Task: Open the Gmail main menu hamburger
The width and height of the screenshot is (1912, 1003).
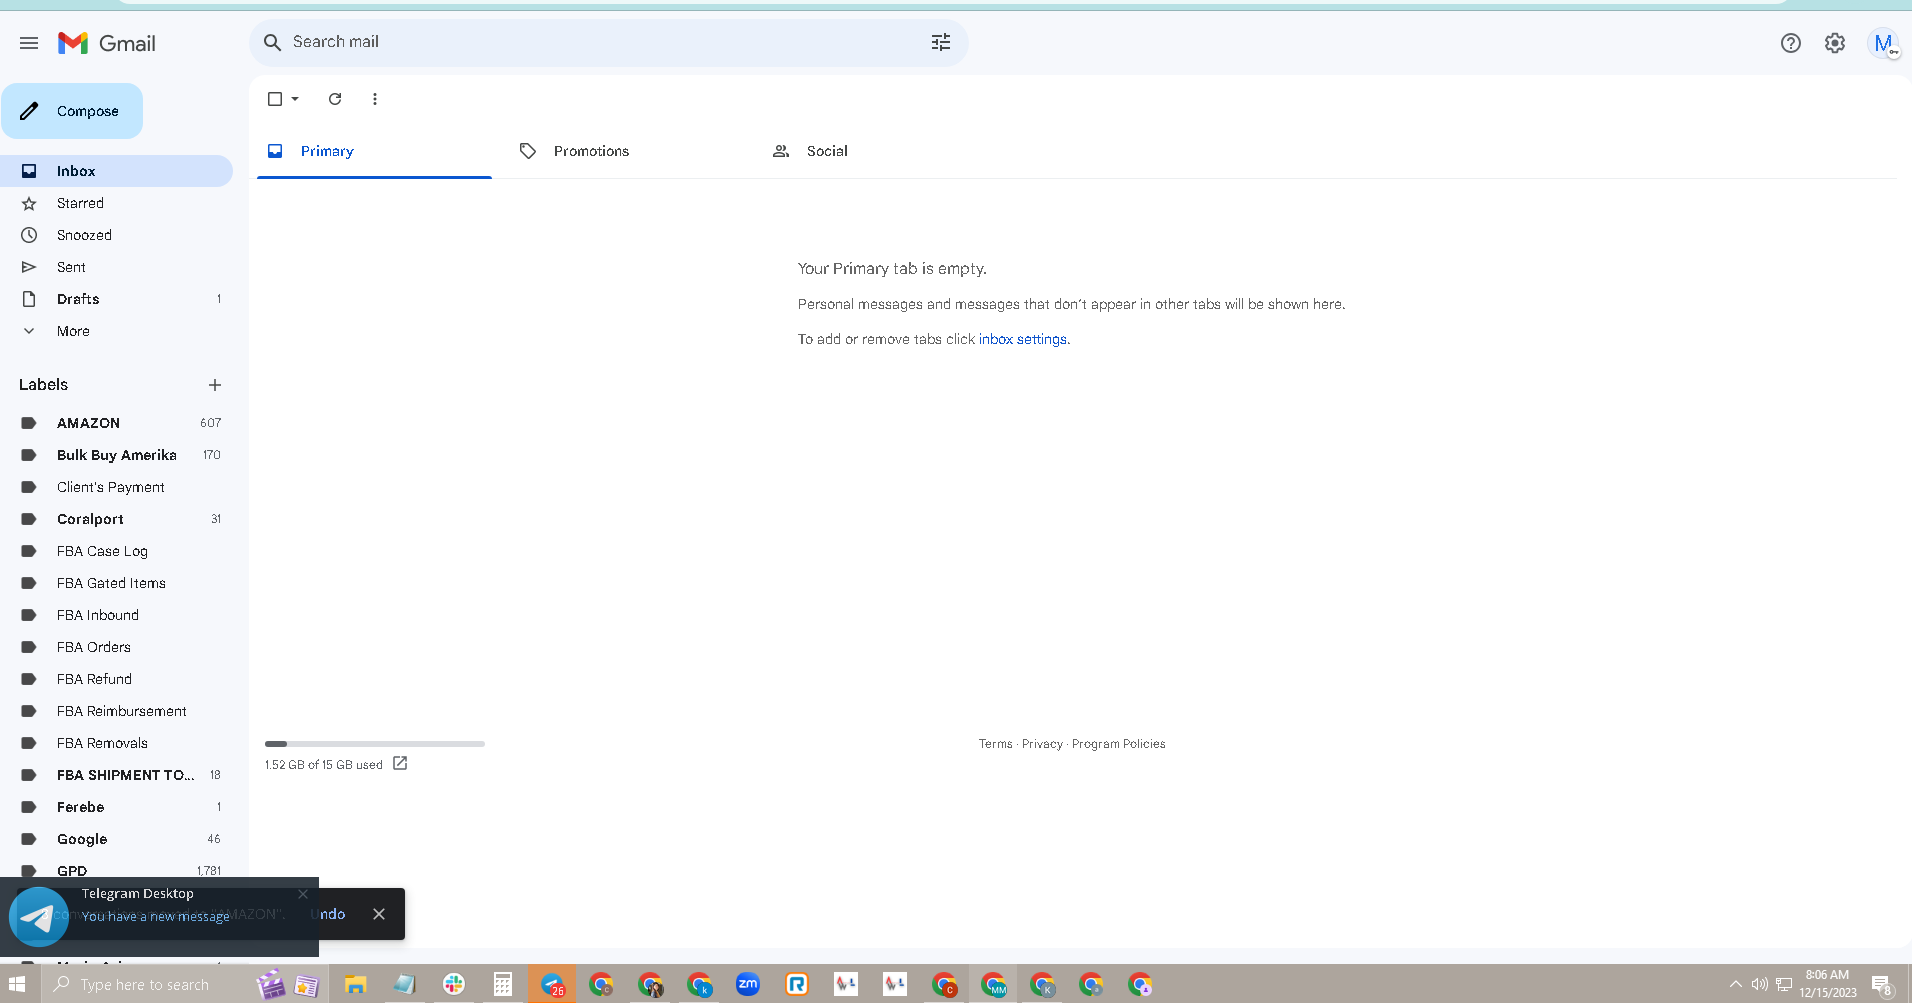Action: pos(29,43)
